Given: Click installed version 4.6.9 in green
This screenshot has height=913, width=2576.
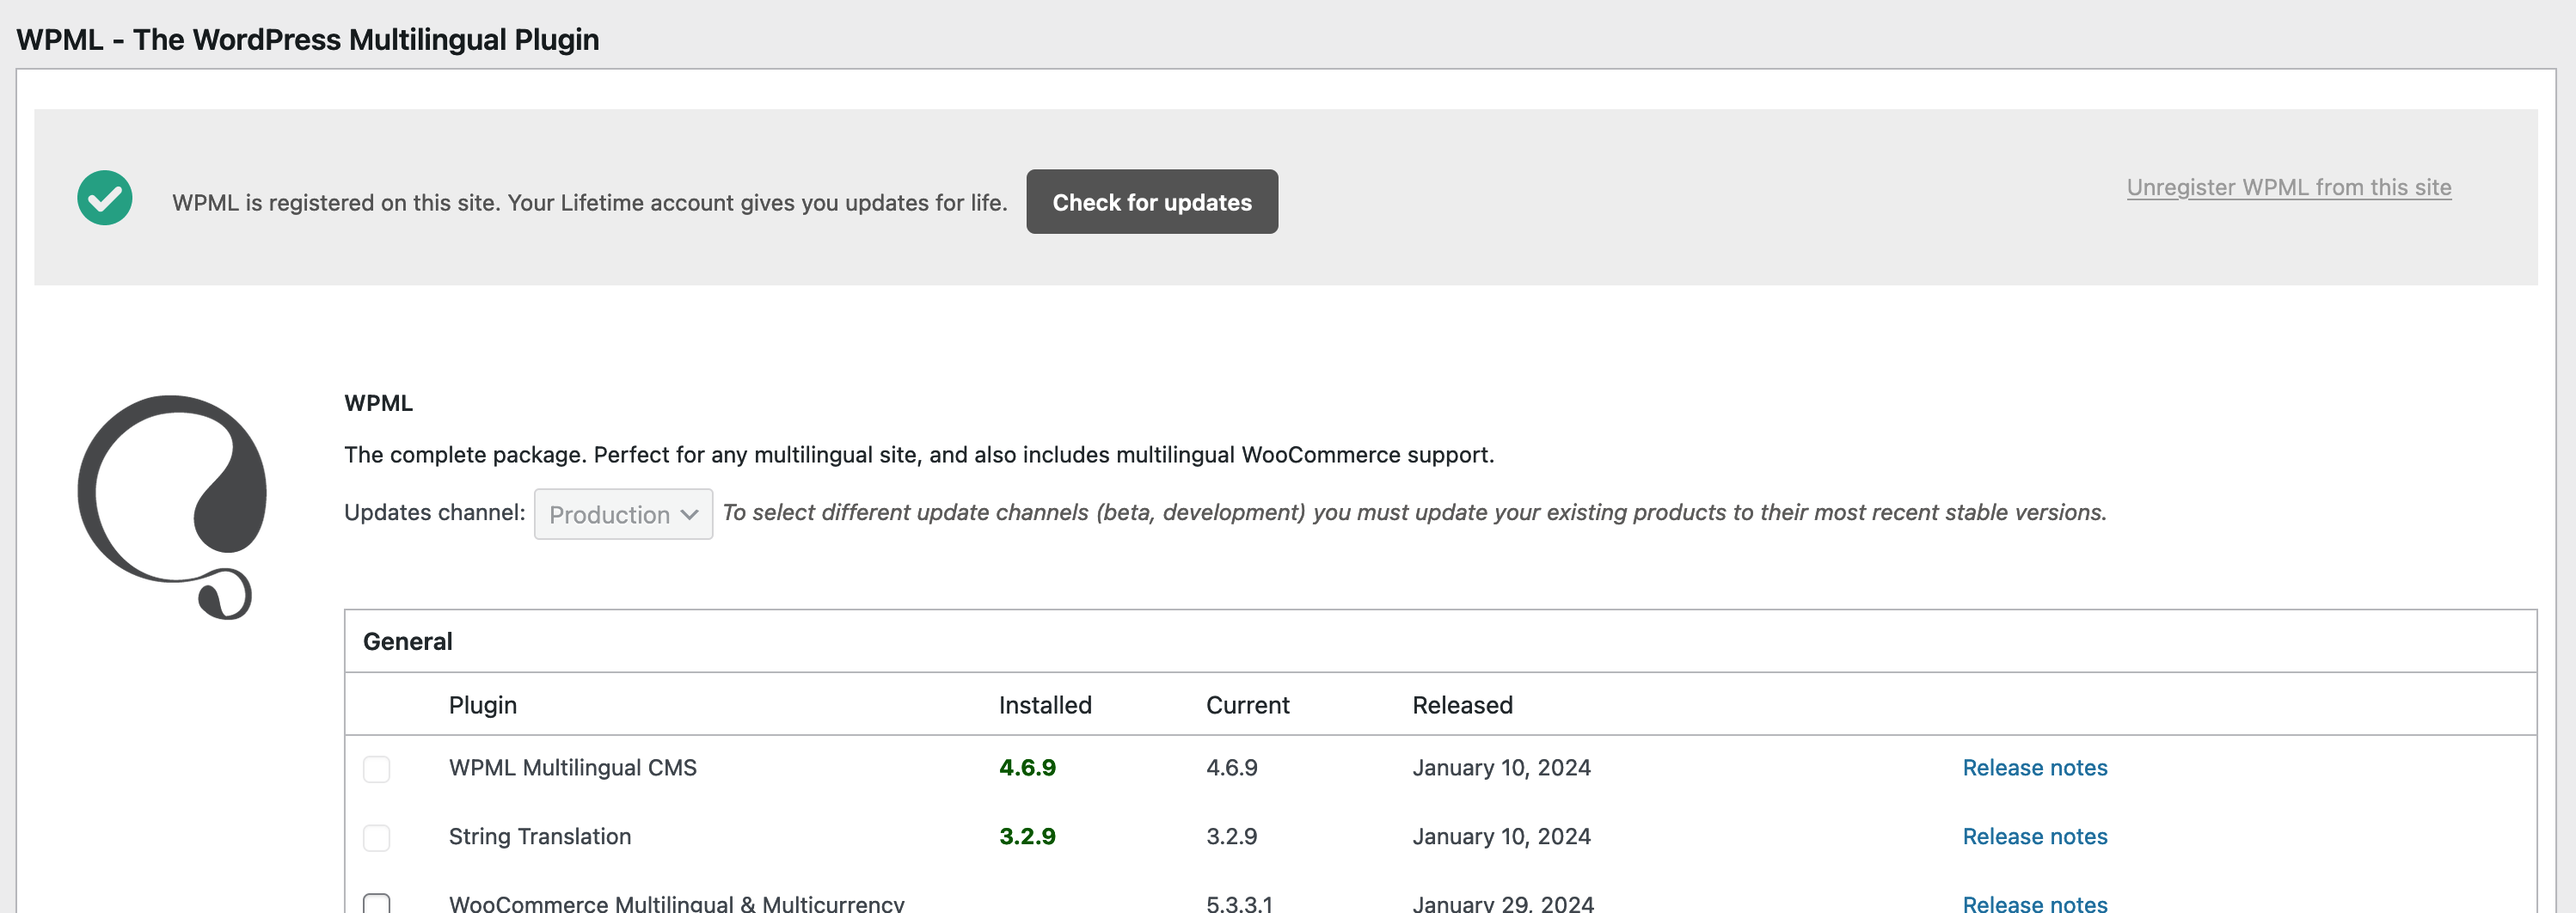Looking at the screenshot, I should tap(1027, 767).
